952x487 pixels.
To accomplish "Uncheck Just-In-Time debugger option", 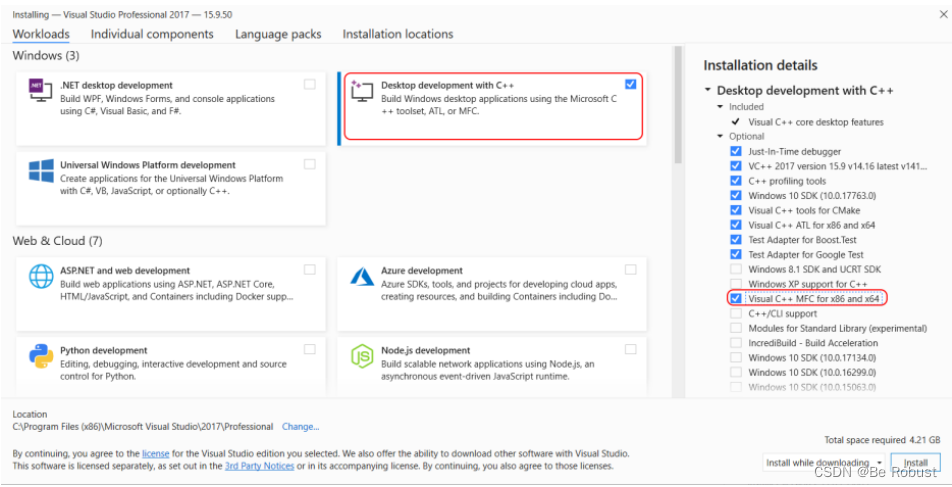I will click(x=736, y=151).
